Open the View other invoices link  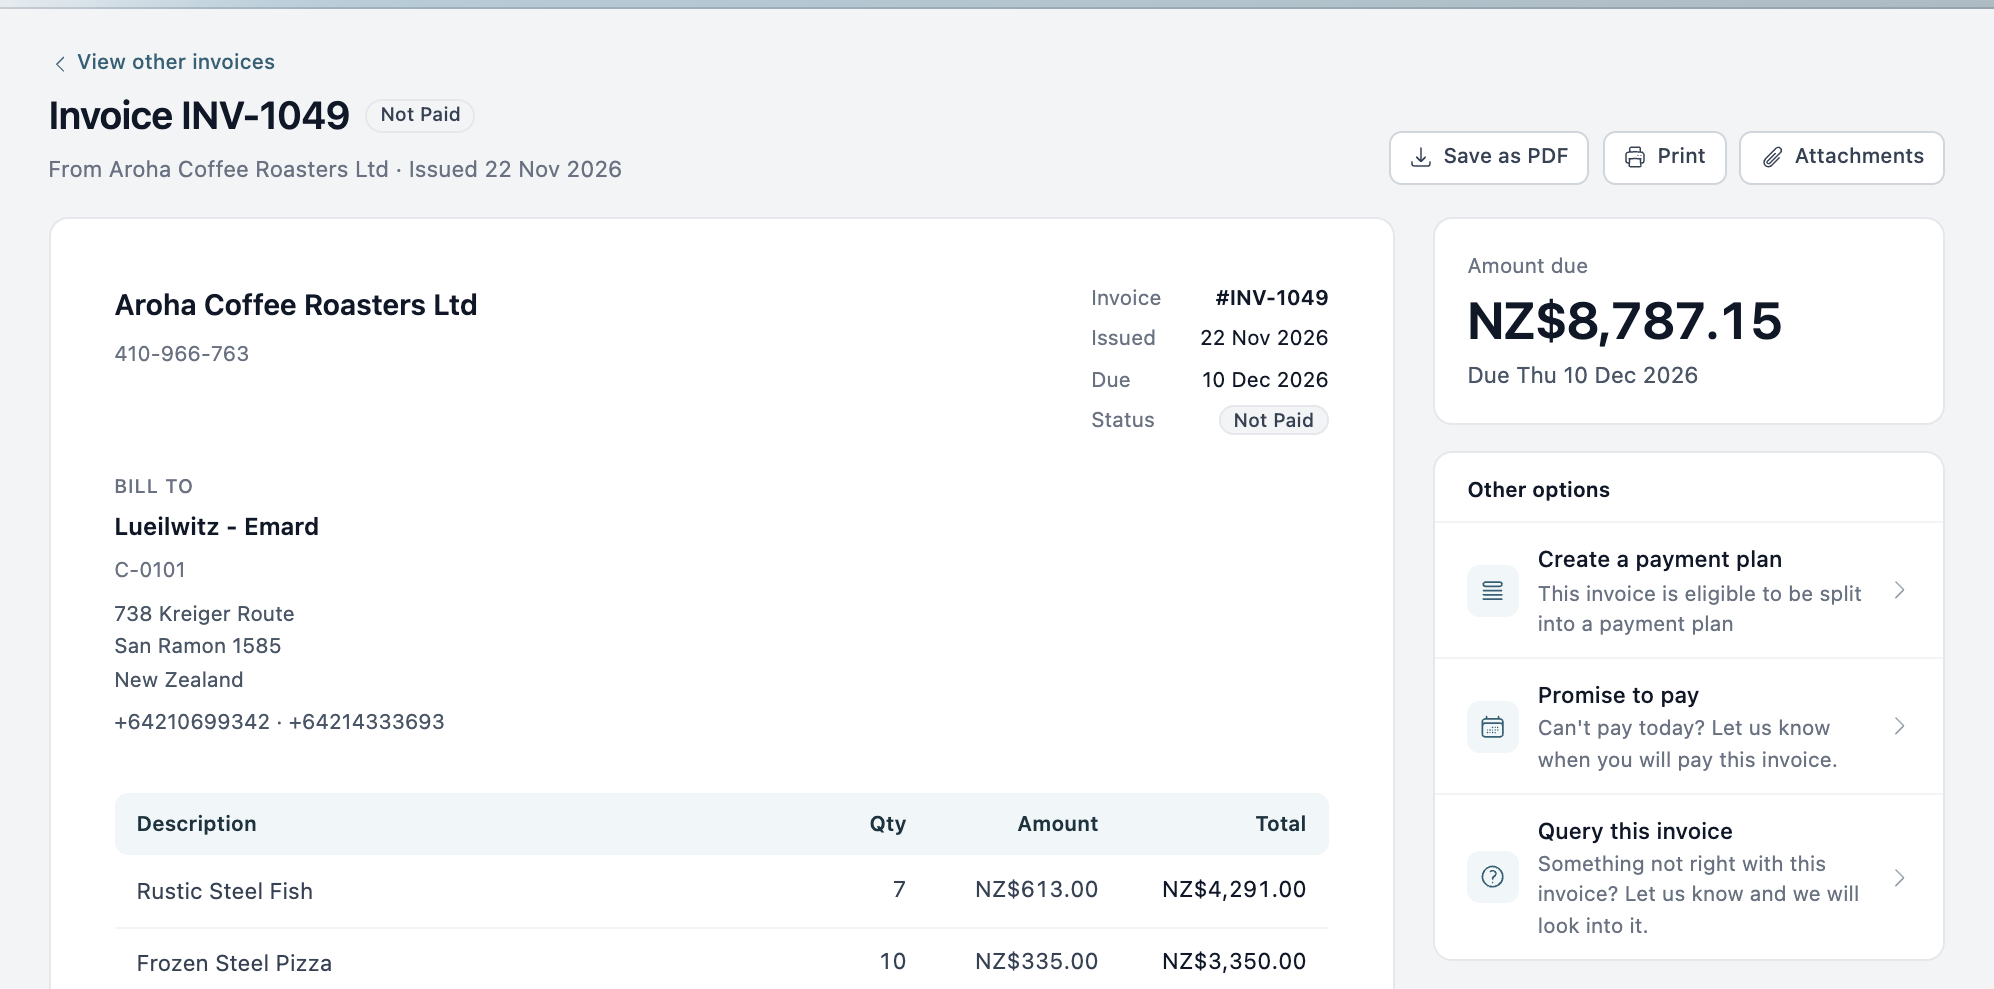[176, 62]
